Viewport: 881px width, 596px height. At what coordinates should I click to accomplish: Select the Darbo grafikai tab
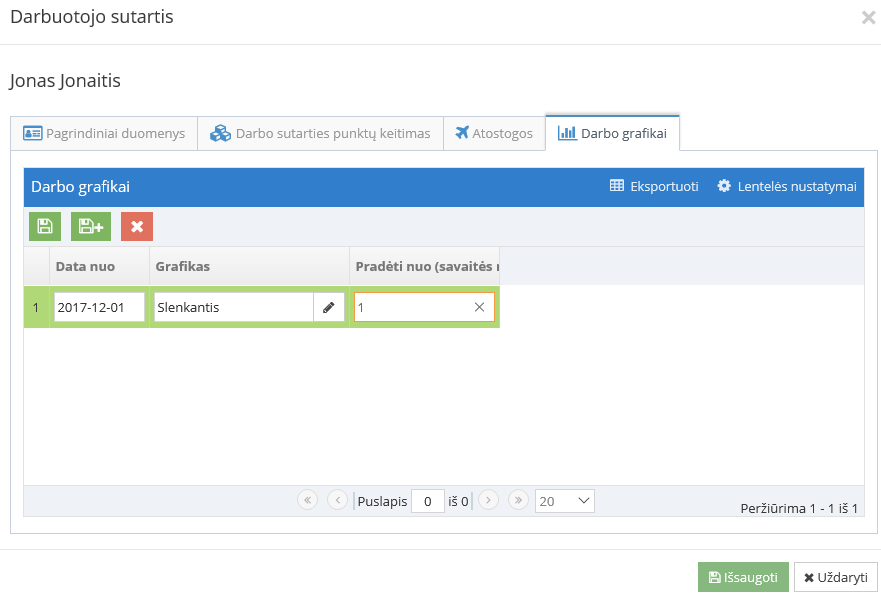tap(612, 133)
